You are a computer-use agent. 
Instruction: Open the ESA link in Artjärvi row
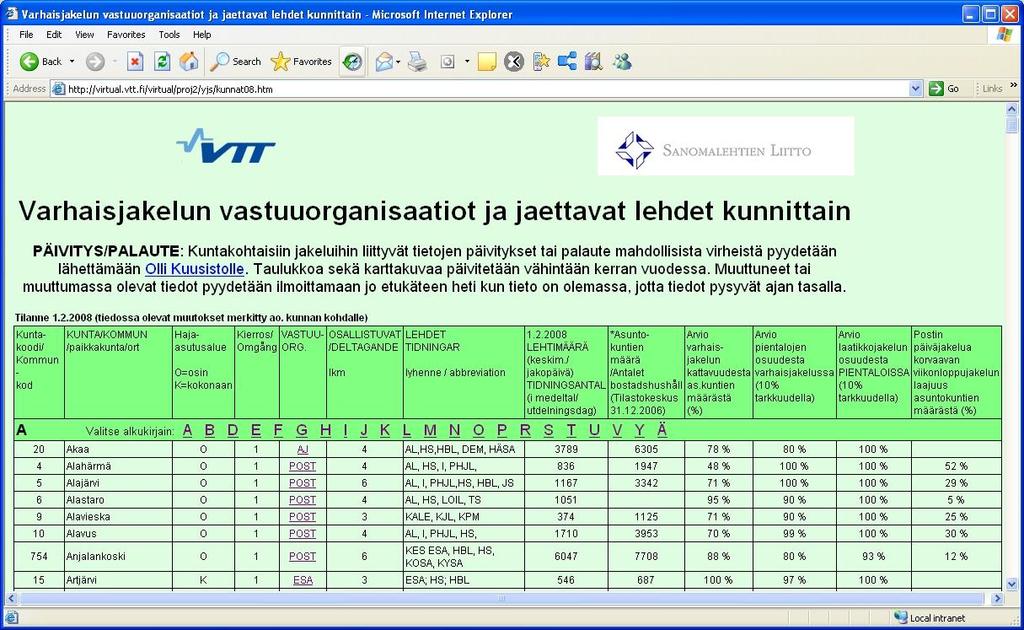302,580
